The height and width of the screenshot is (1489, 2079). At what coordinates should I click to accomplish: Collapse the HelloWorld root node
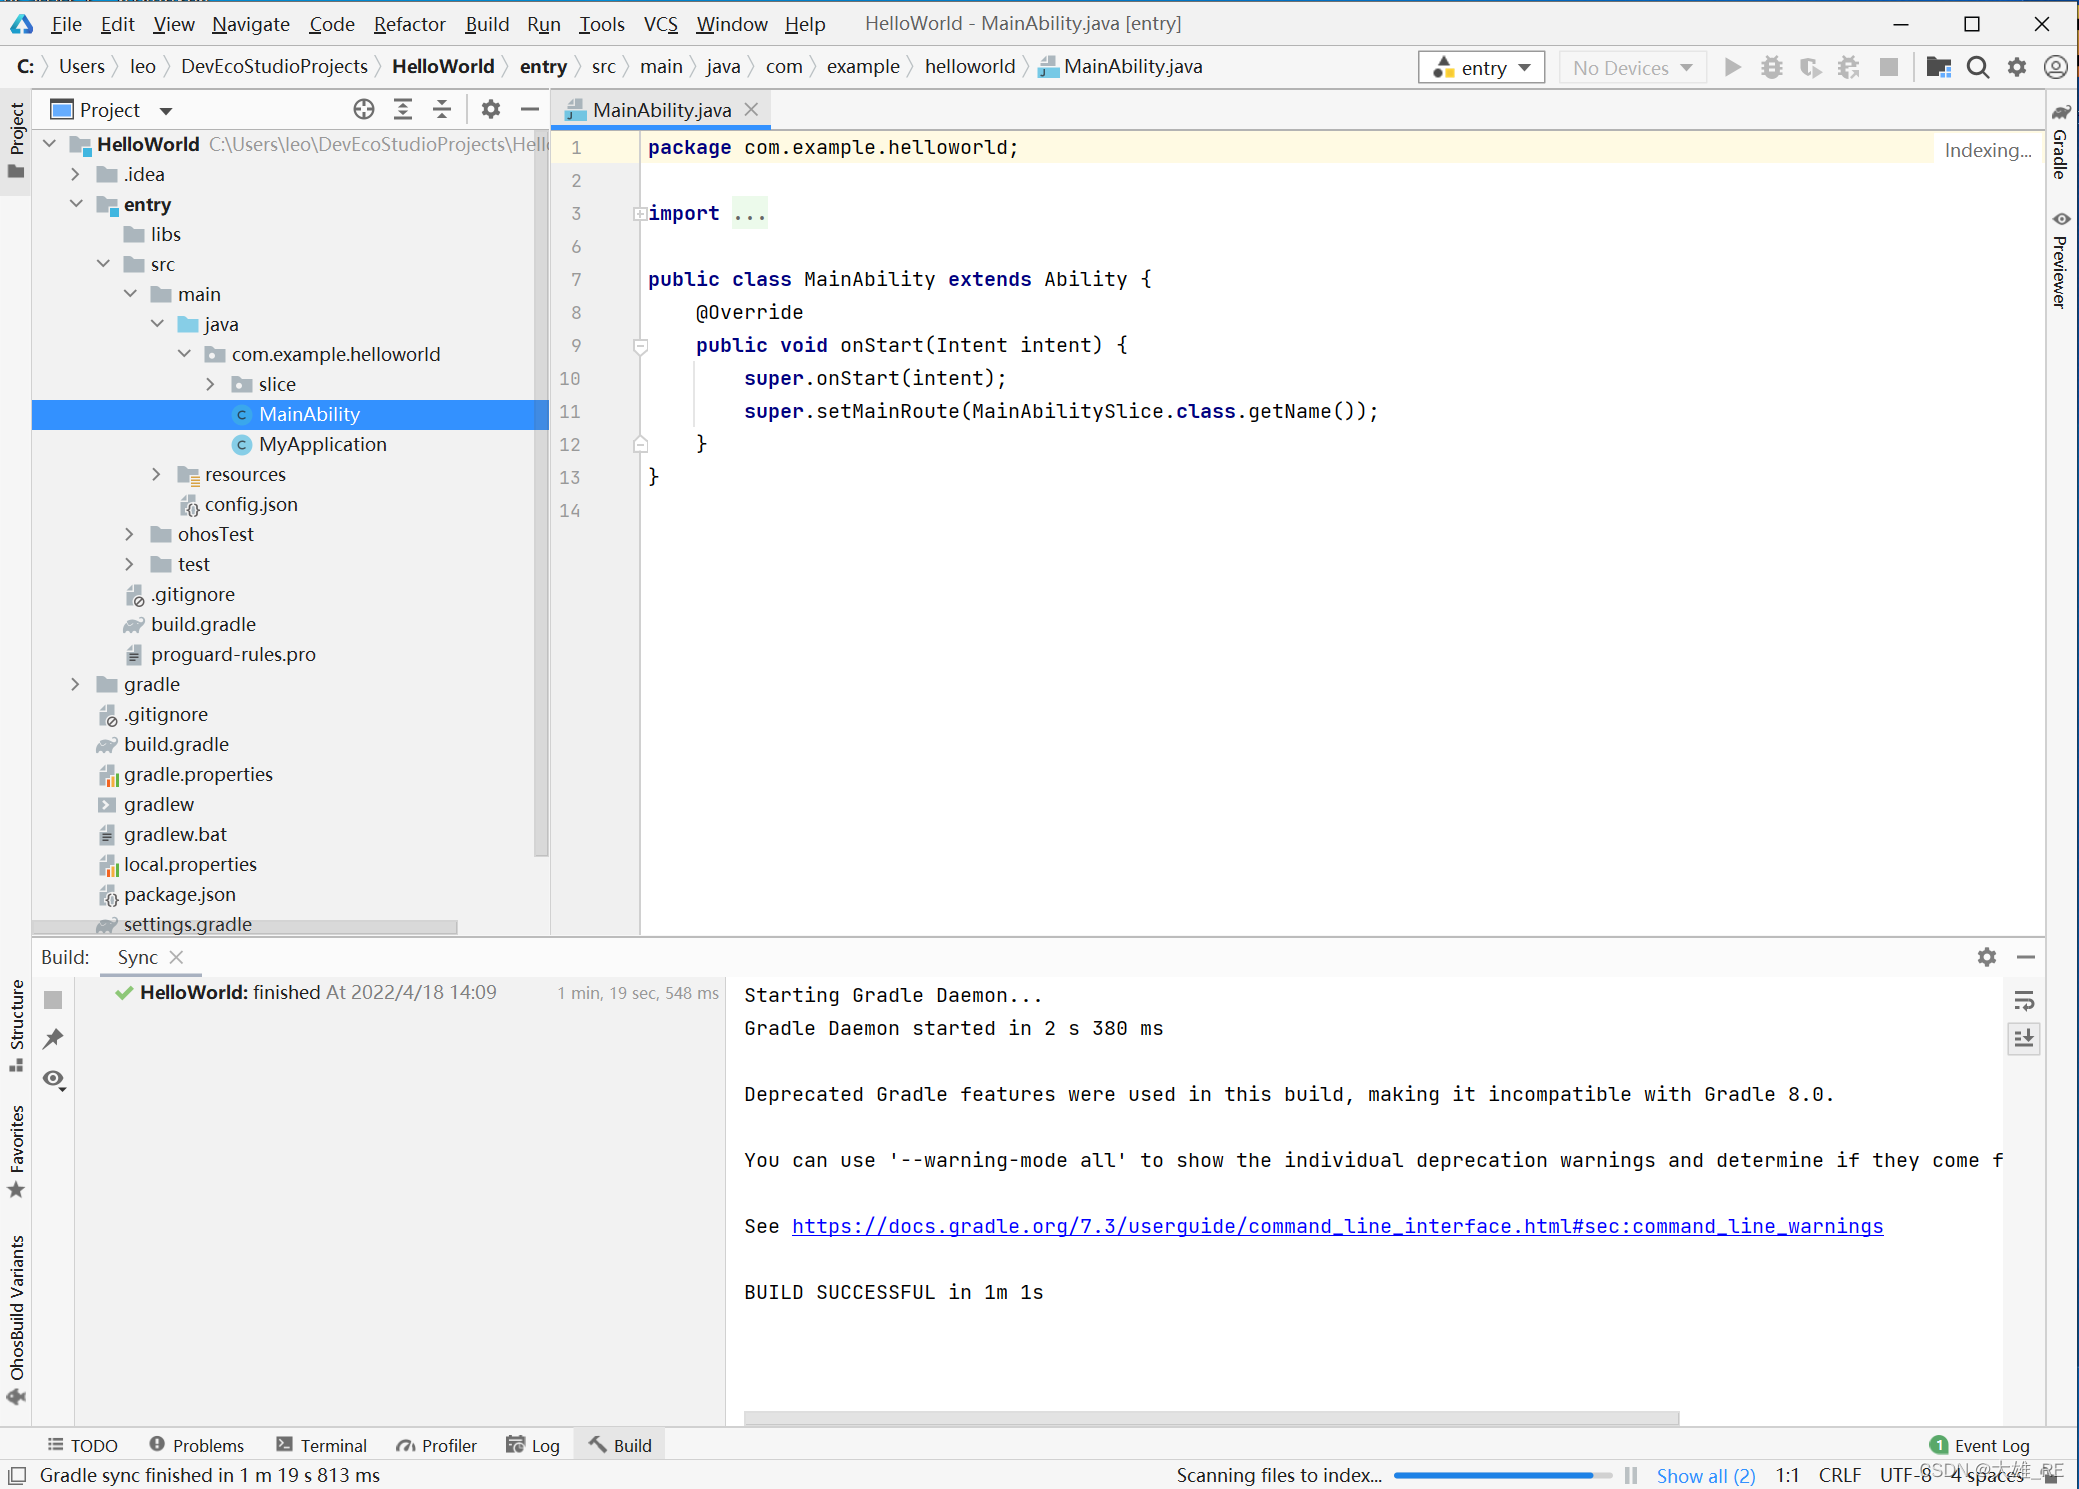click(49, 144)
